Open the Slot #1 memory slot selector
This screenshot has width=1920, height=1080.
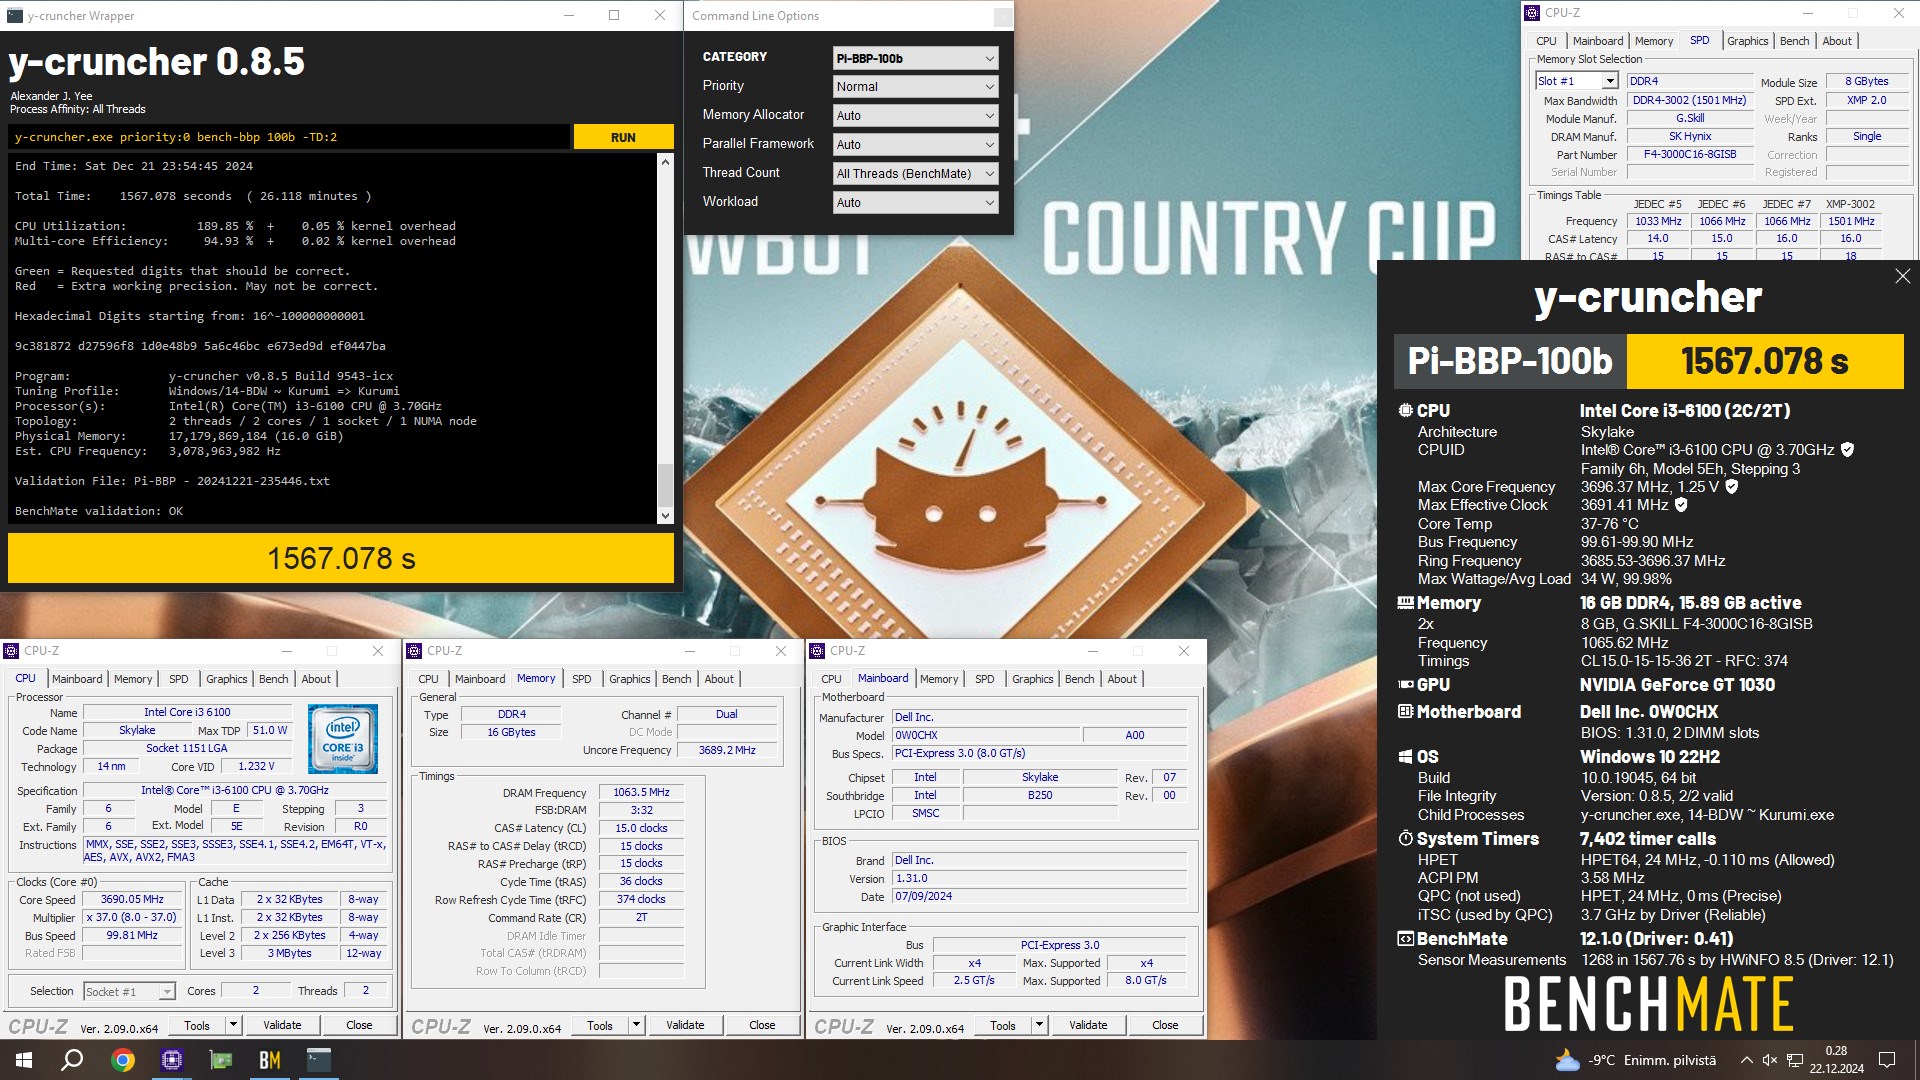[x=1577, y=81]
